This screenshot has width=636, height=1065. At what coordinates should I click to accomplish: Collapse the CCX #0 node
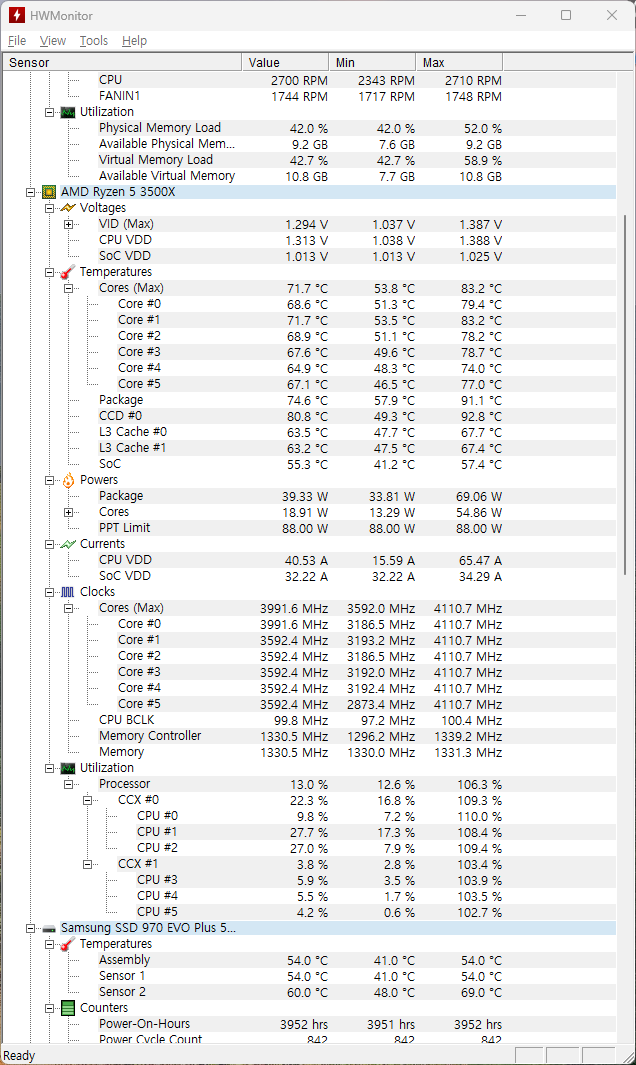(88, 800)
